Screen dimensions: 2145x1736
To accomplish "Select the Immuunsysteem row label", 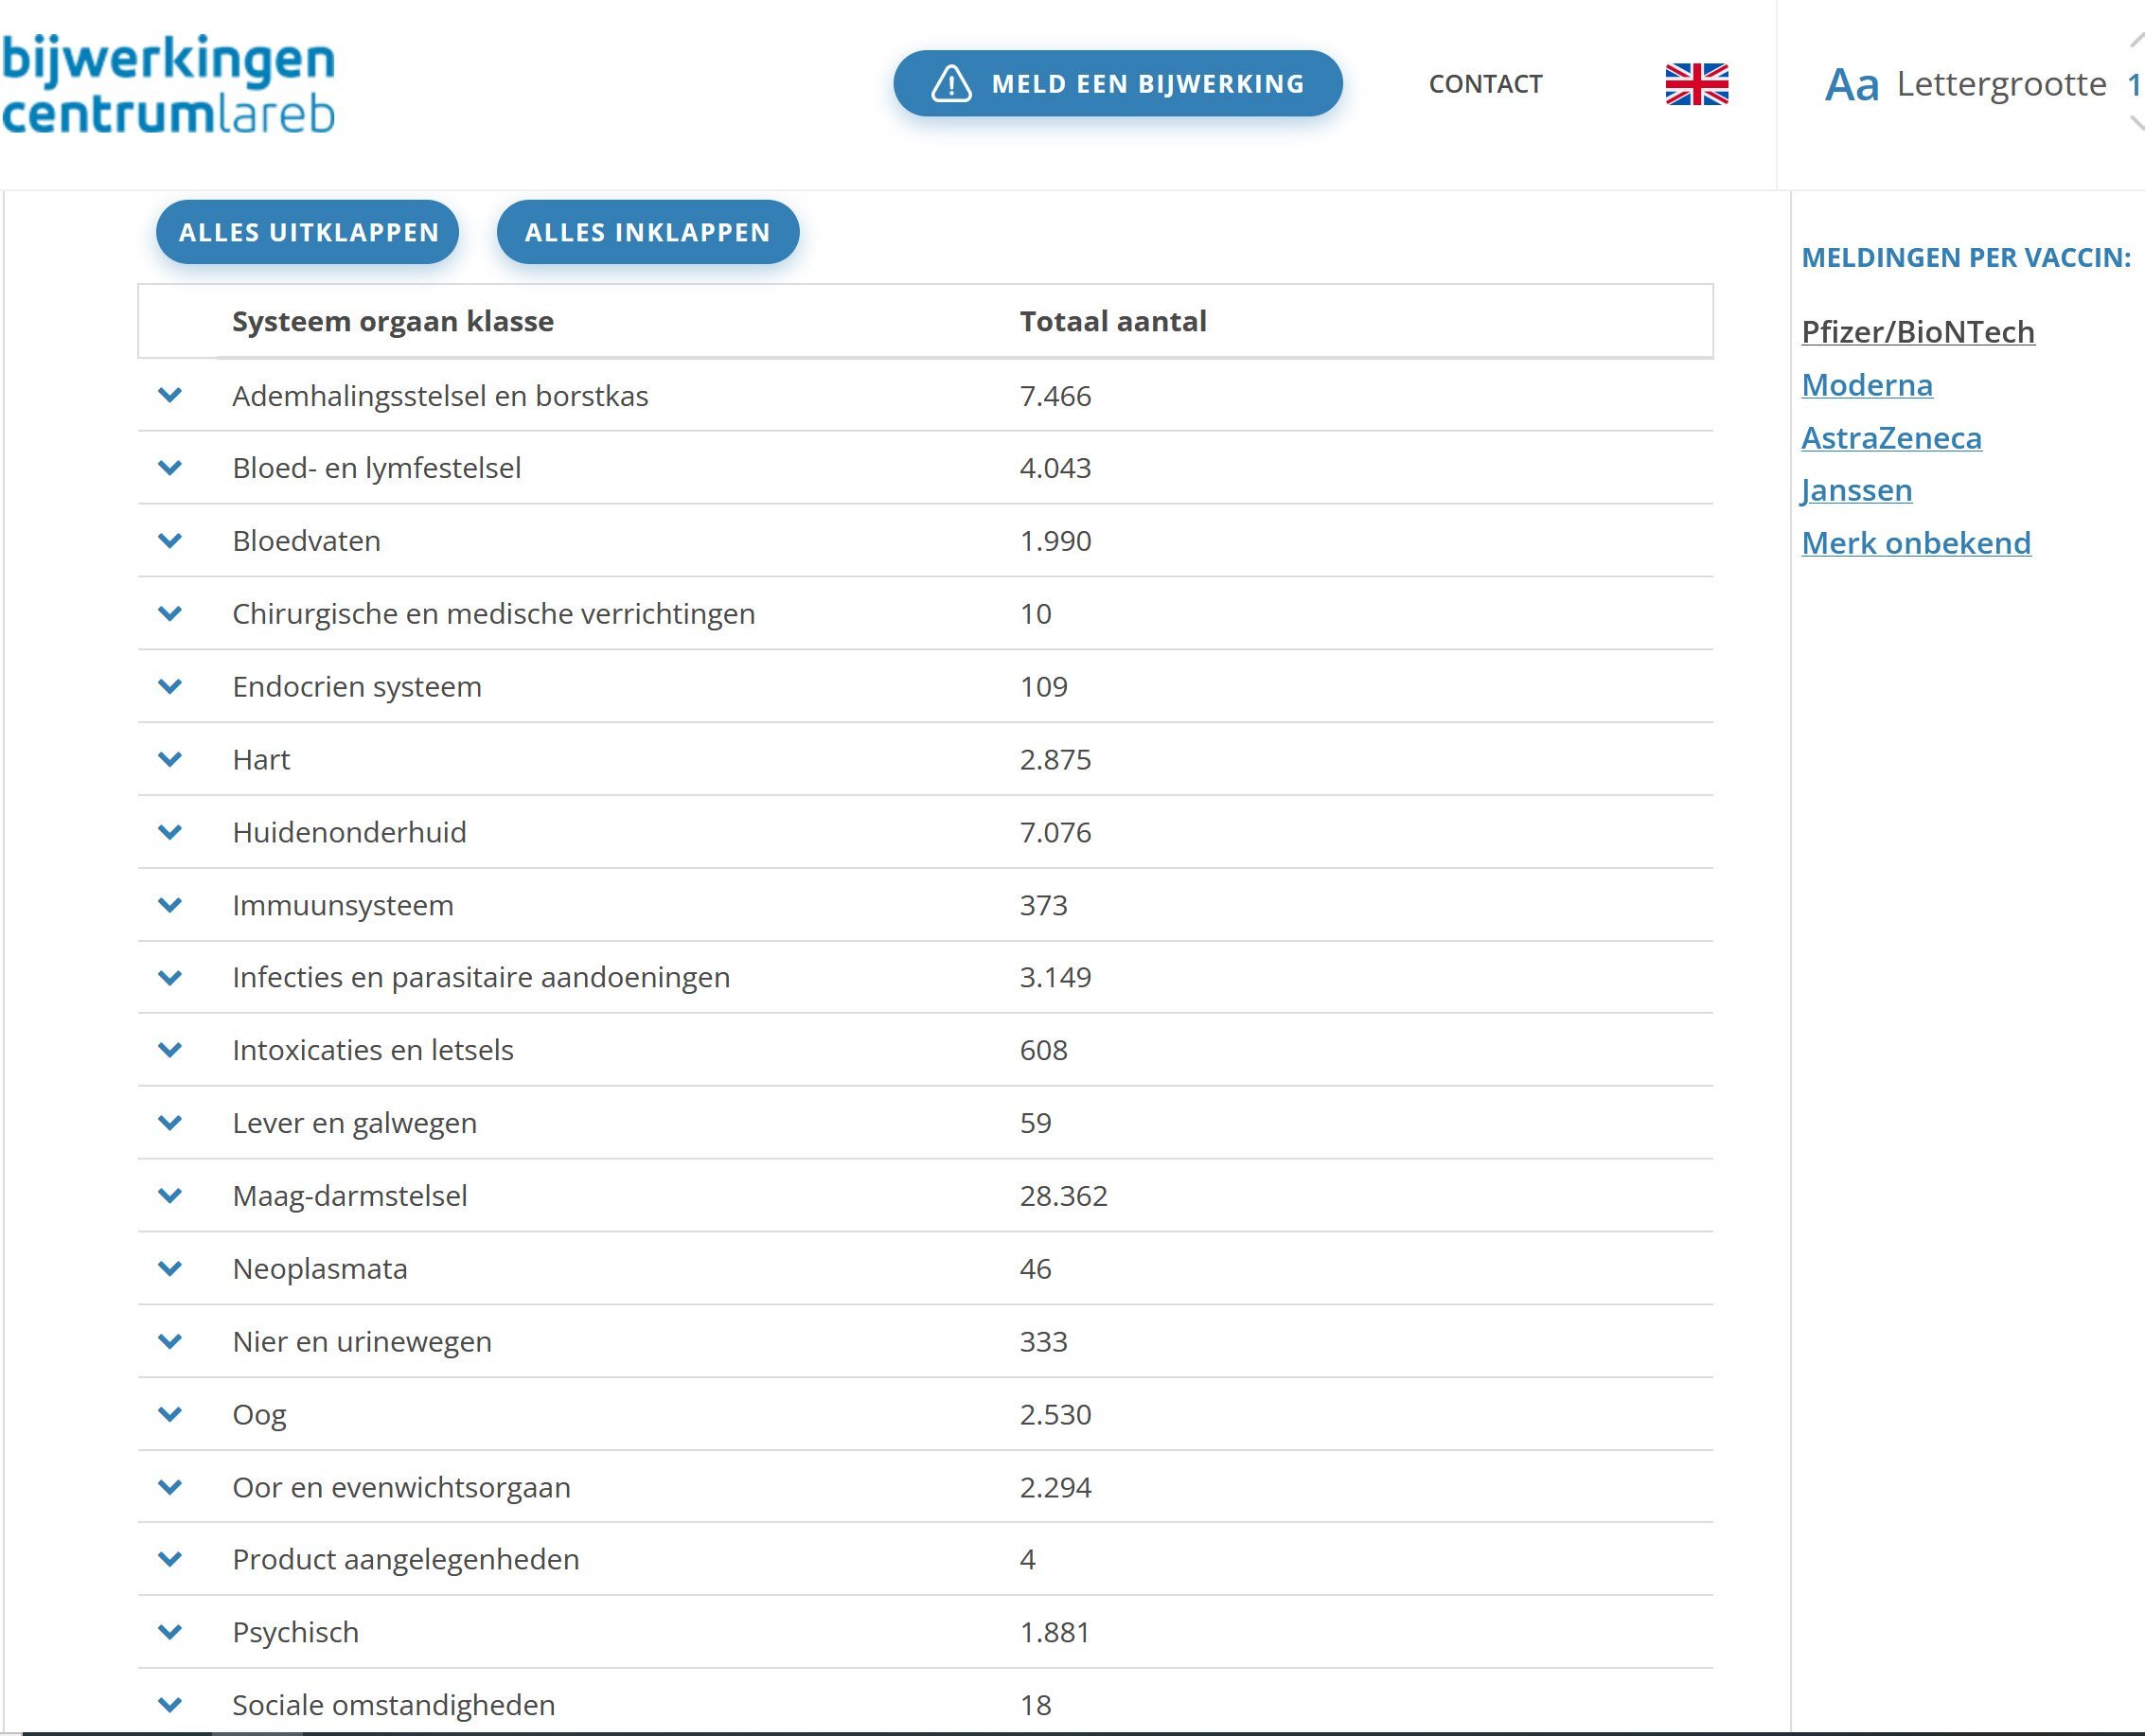I will point(342,904).
